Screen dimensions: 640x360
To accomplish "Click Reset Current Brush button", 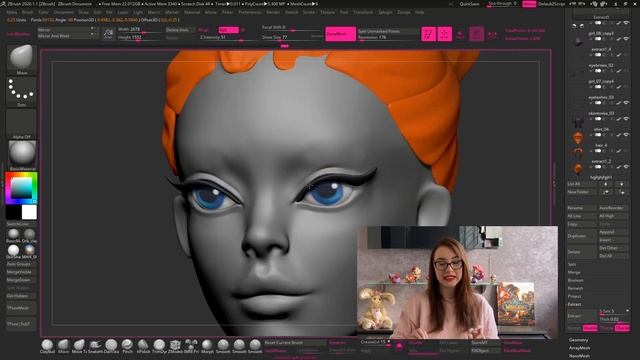I will (x=295, y=343).
